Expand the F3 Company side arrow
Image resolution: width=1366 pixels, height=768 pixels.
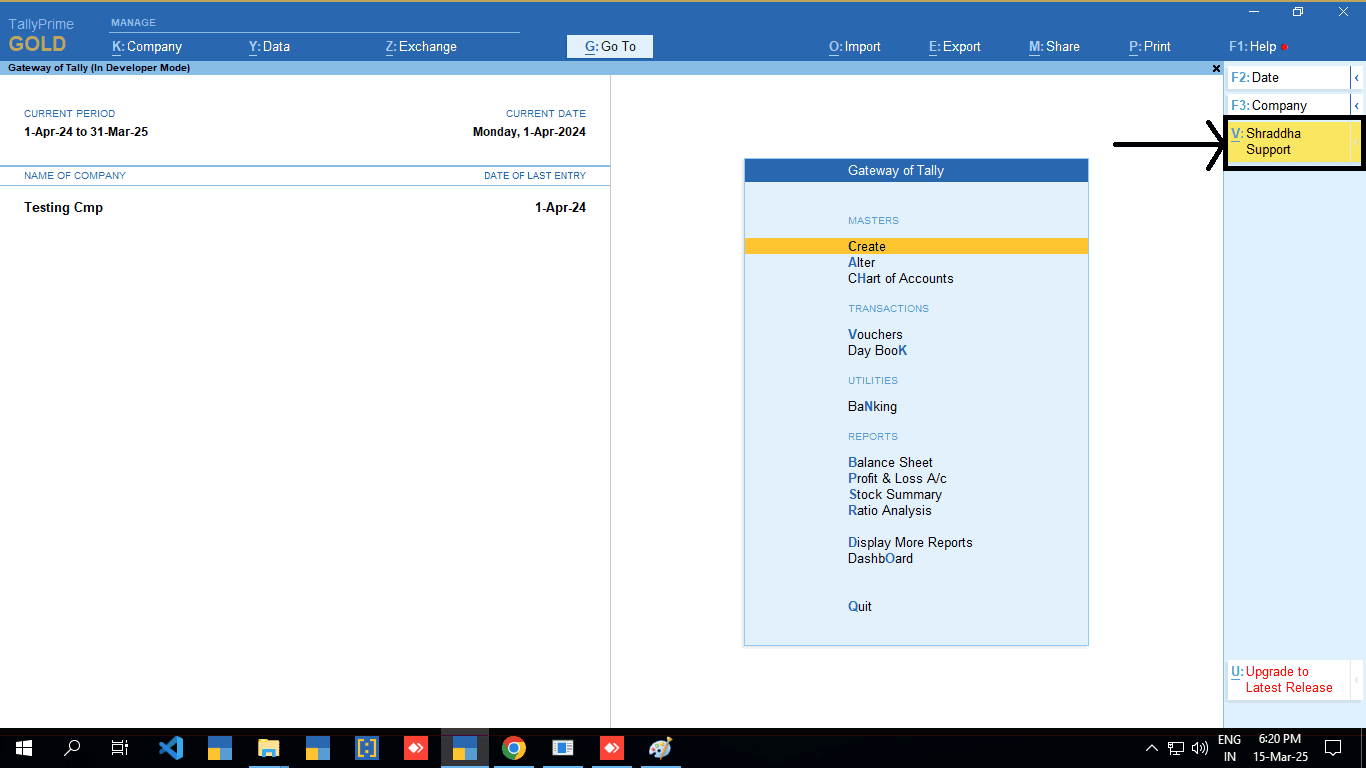(1357, 105)
